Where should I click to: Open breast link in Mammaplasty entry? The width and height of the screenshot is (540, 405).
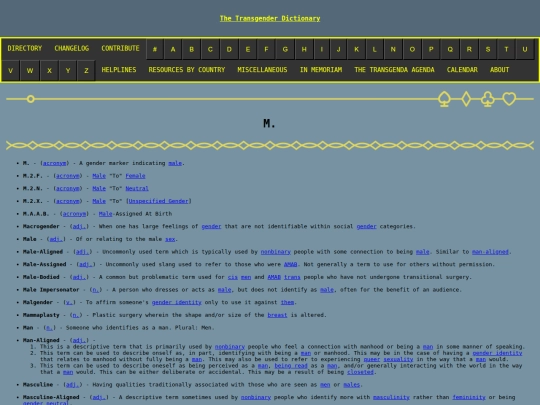[277, 315]
